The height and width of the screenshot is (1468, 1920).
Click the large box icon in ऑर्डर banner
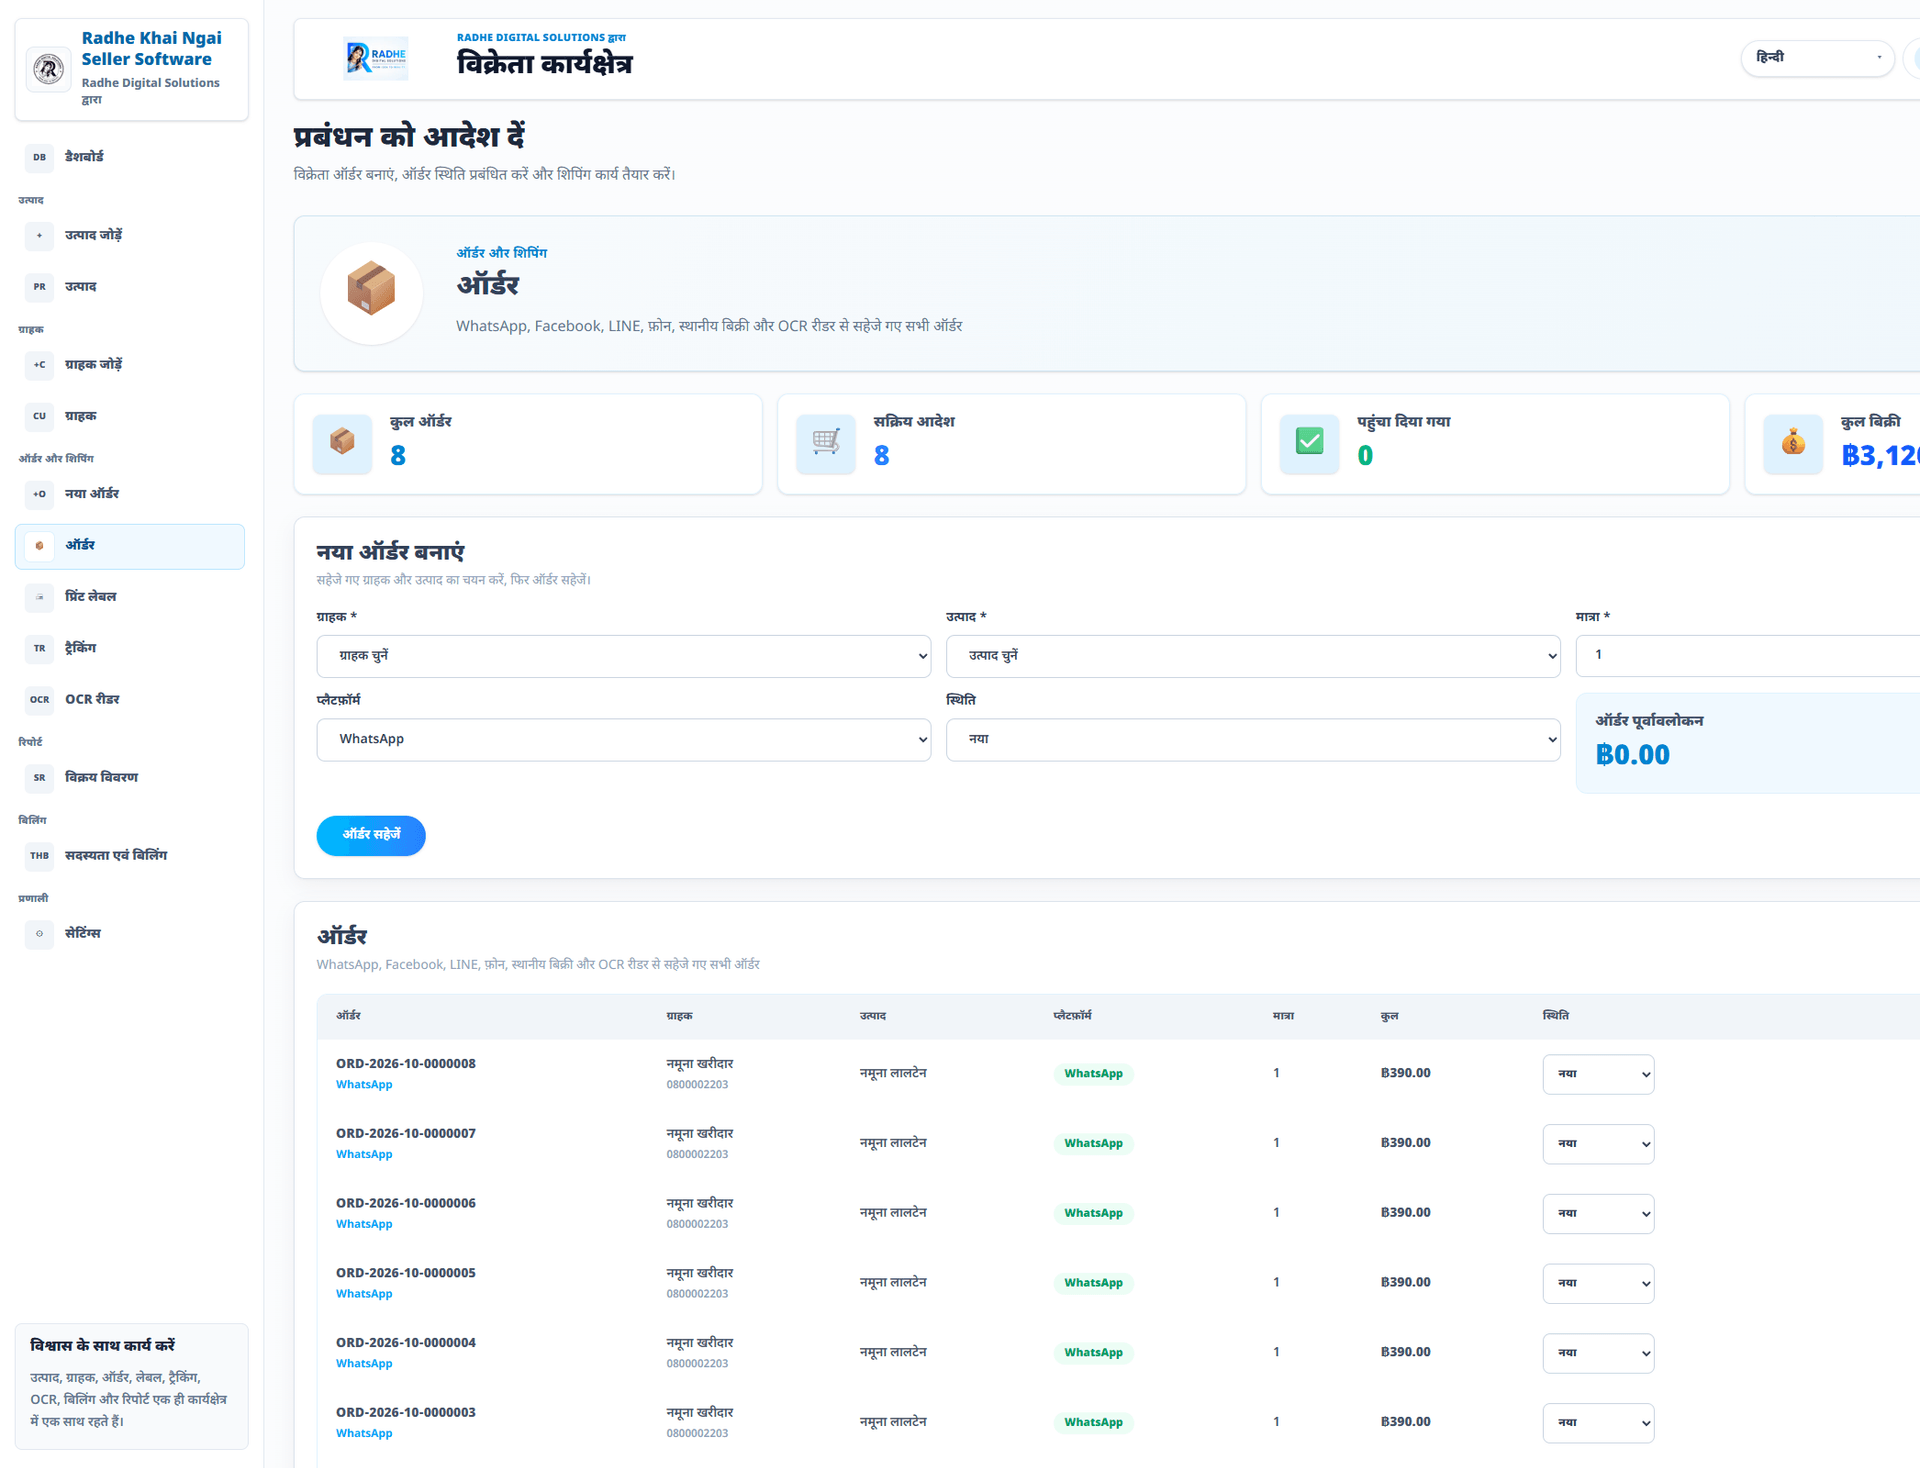[x=371, y=293]
